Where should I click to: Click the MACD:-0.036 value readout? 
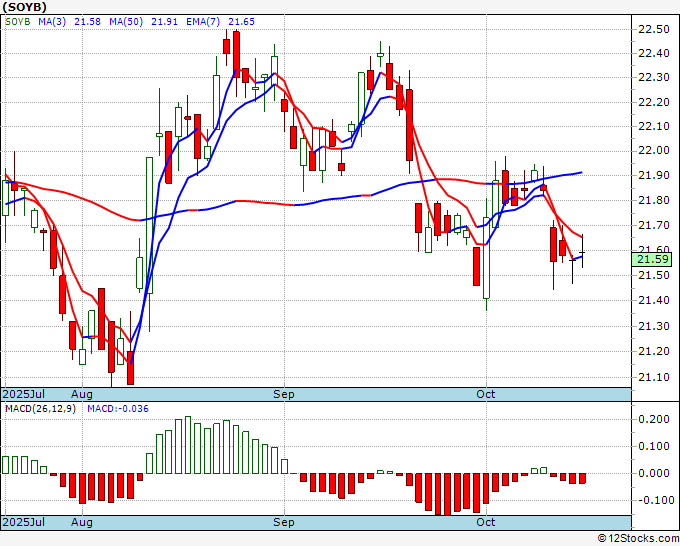click(x=118, y=409)
